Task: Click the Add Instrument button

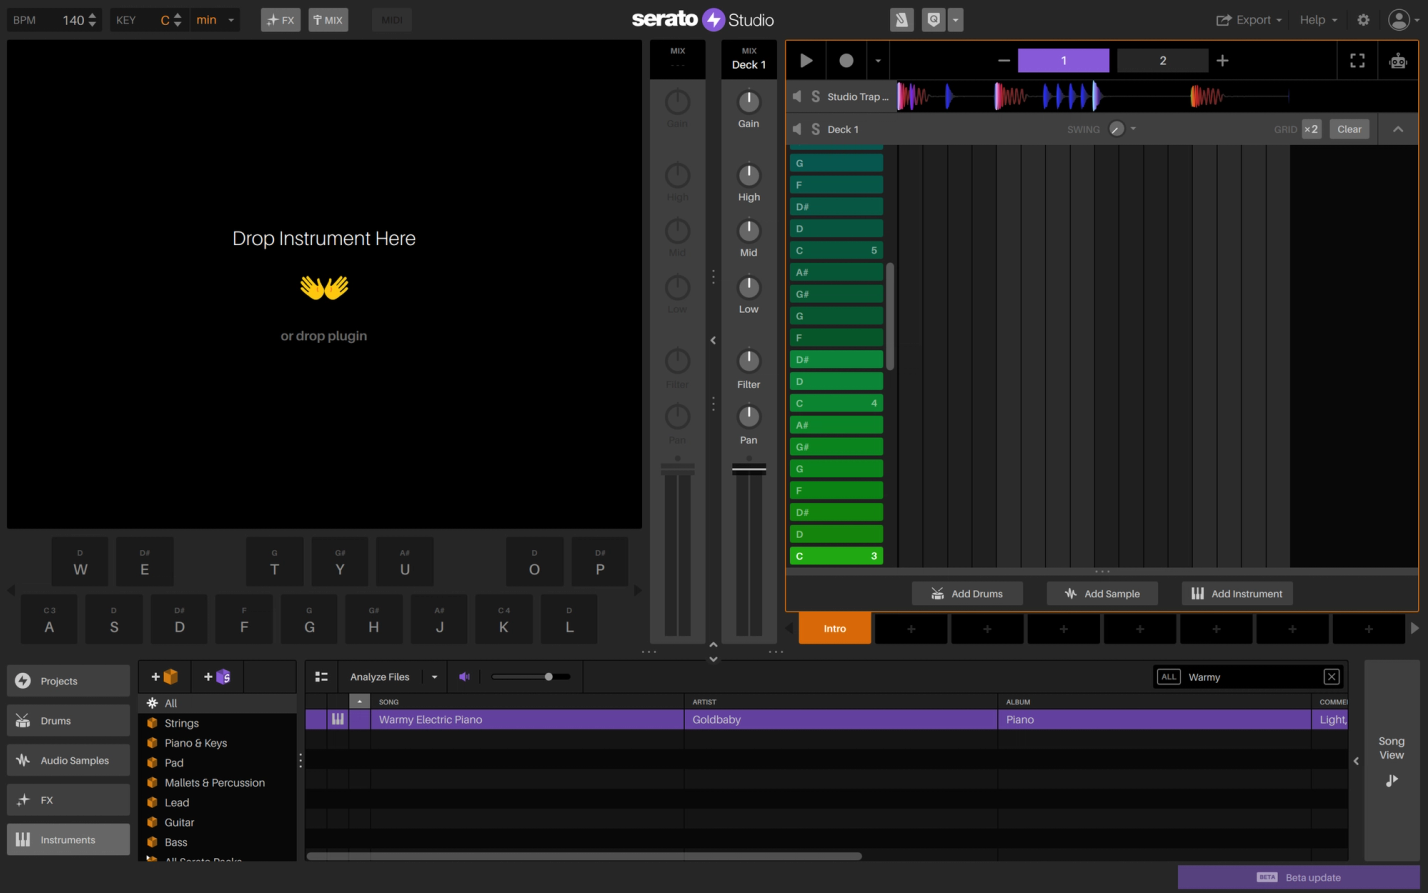Action: pyautogui.click(x=1237, y=593)
